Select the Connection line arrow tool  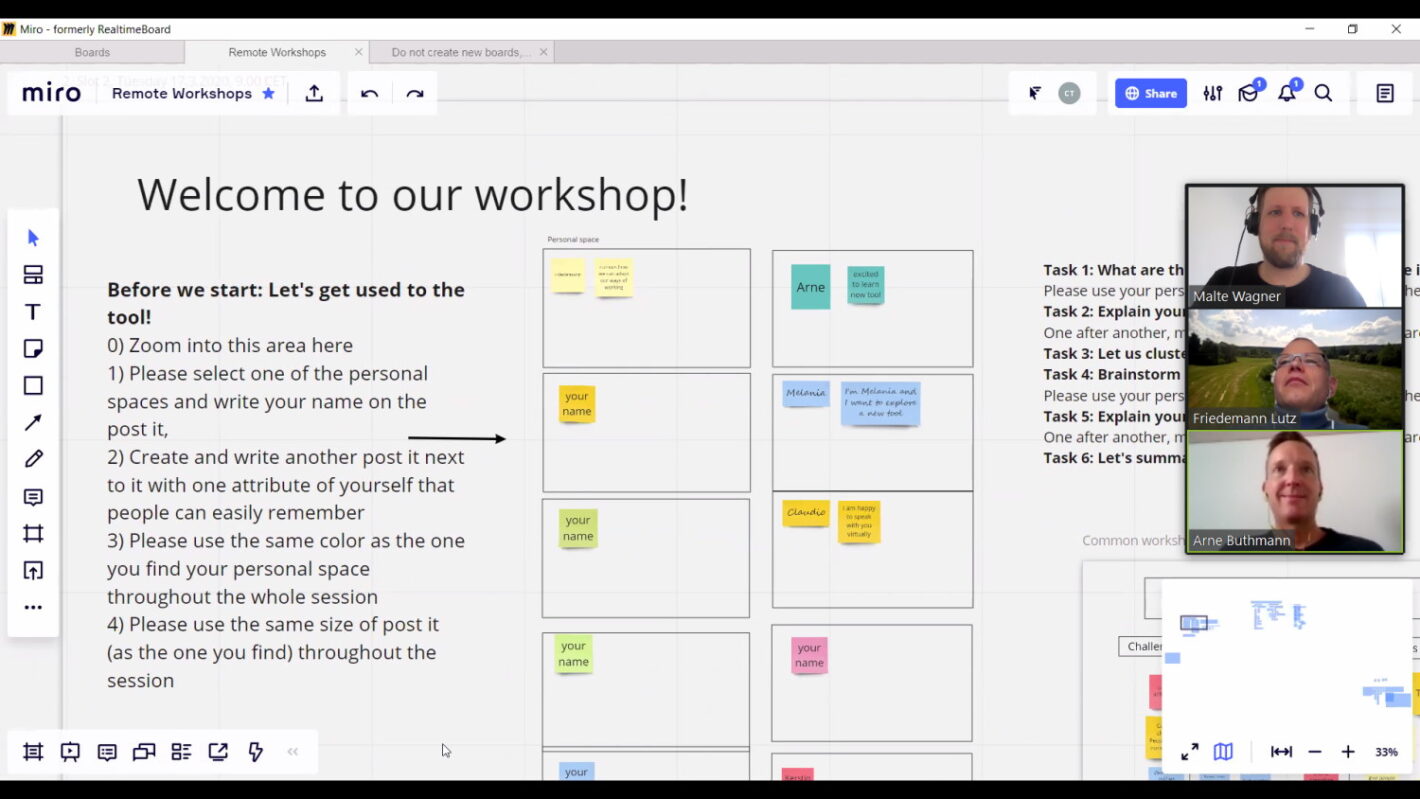tap(33, 422)
